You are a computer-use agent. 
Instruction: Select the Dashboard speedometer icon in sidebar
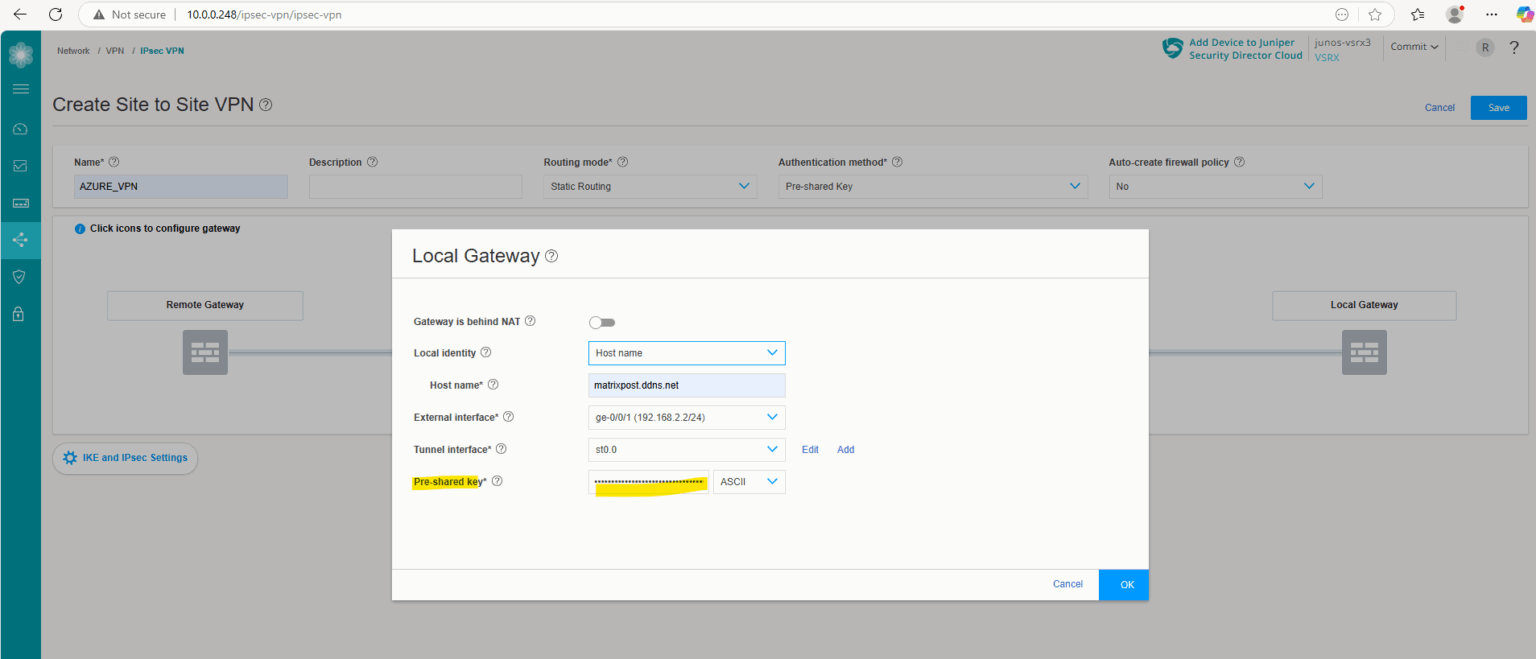20,128
